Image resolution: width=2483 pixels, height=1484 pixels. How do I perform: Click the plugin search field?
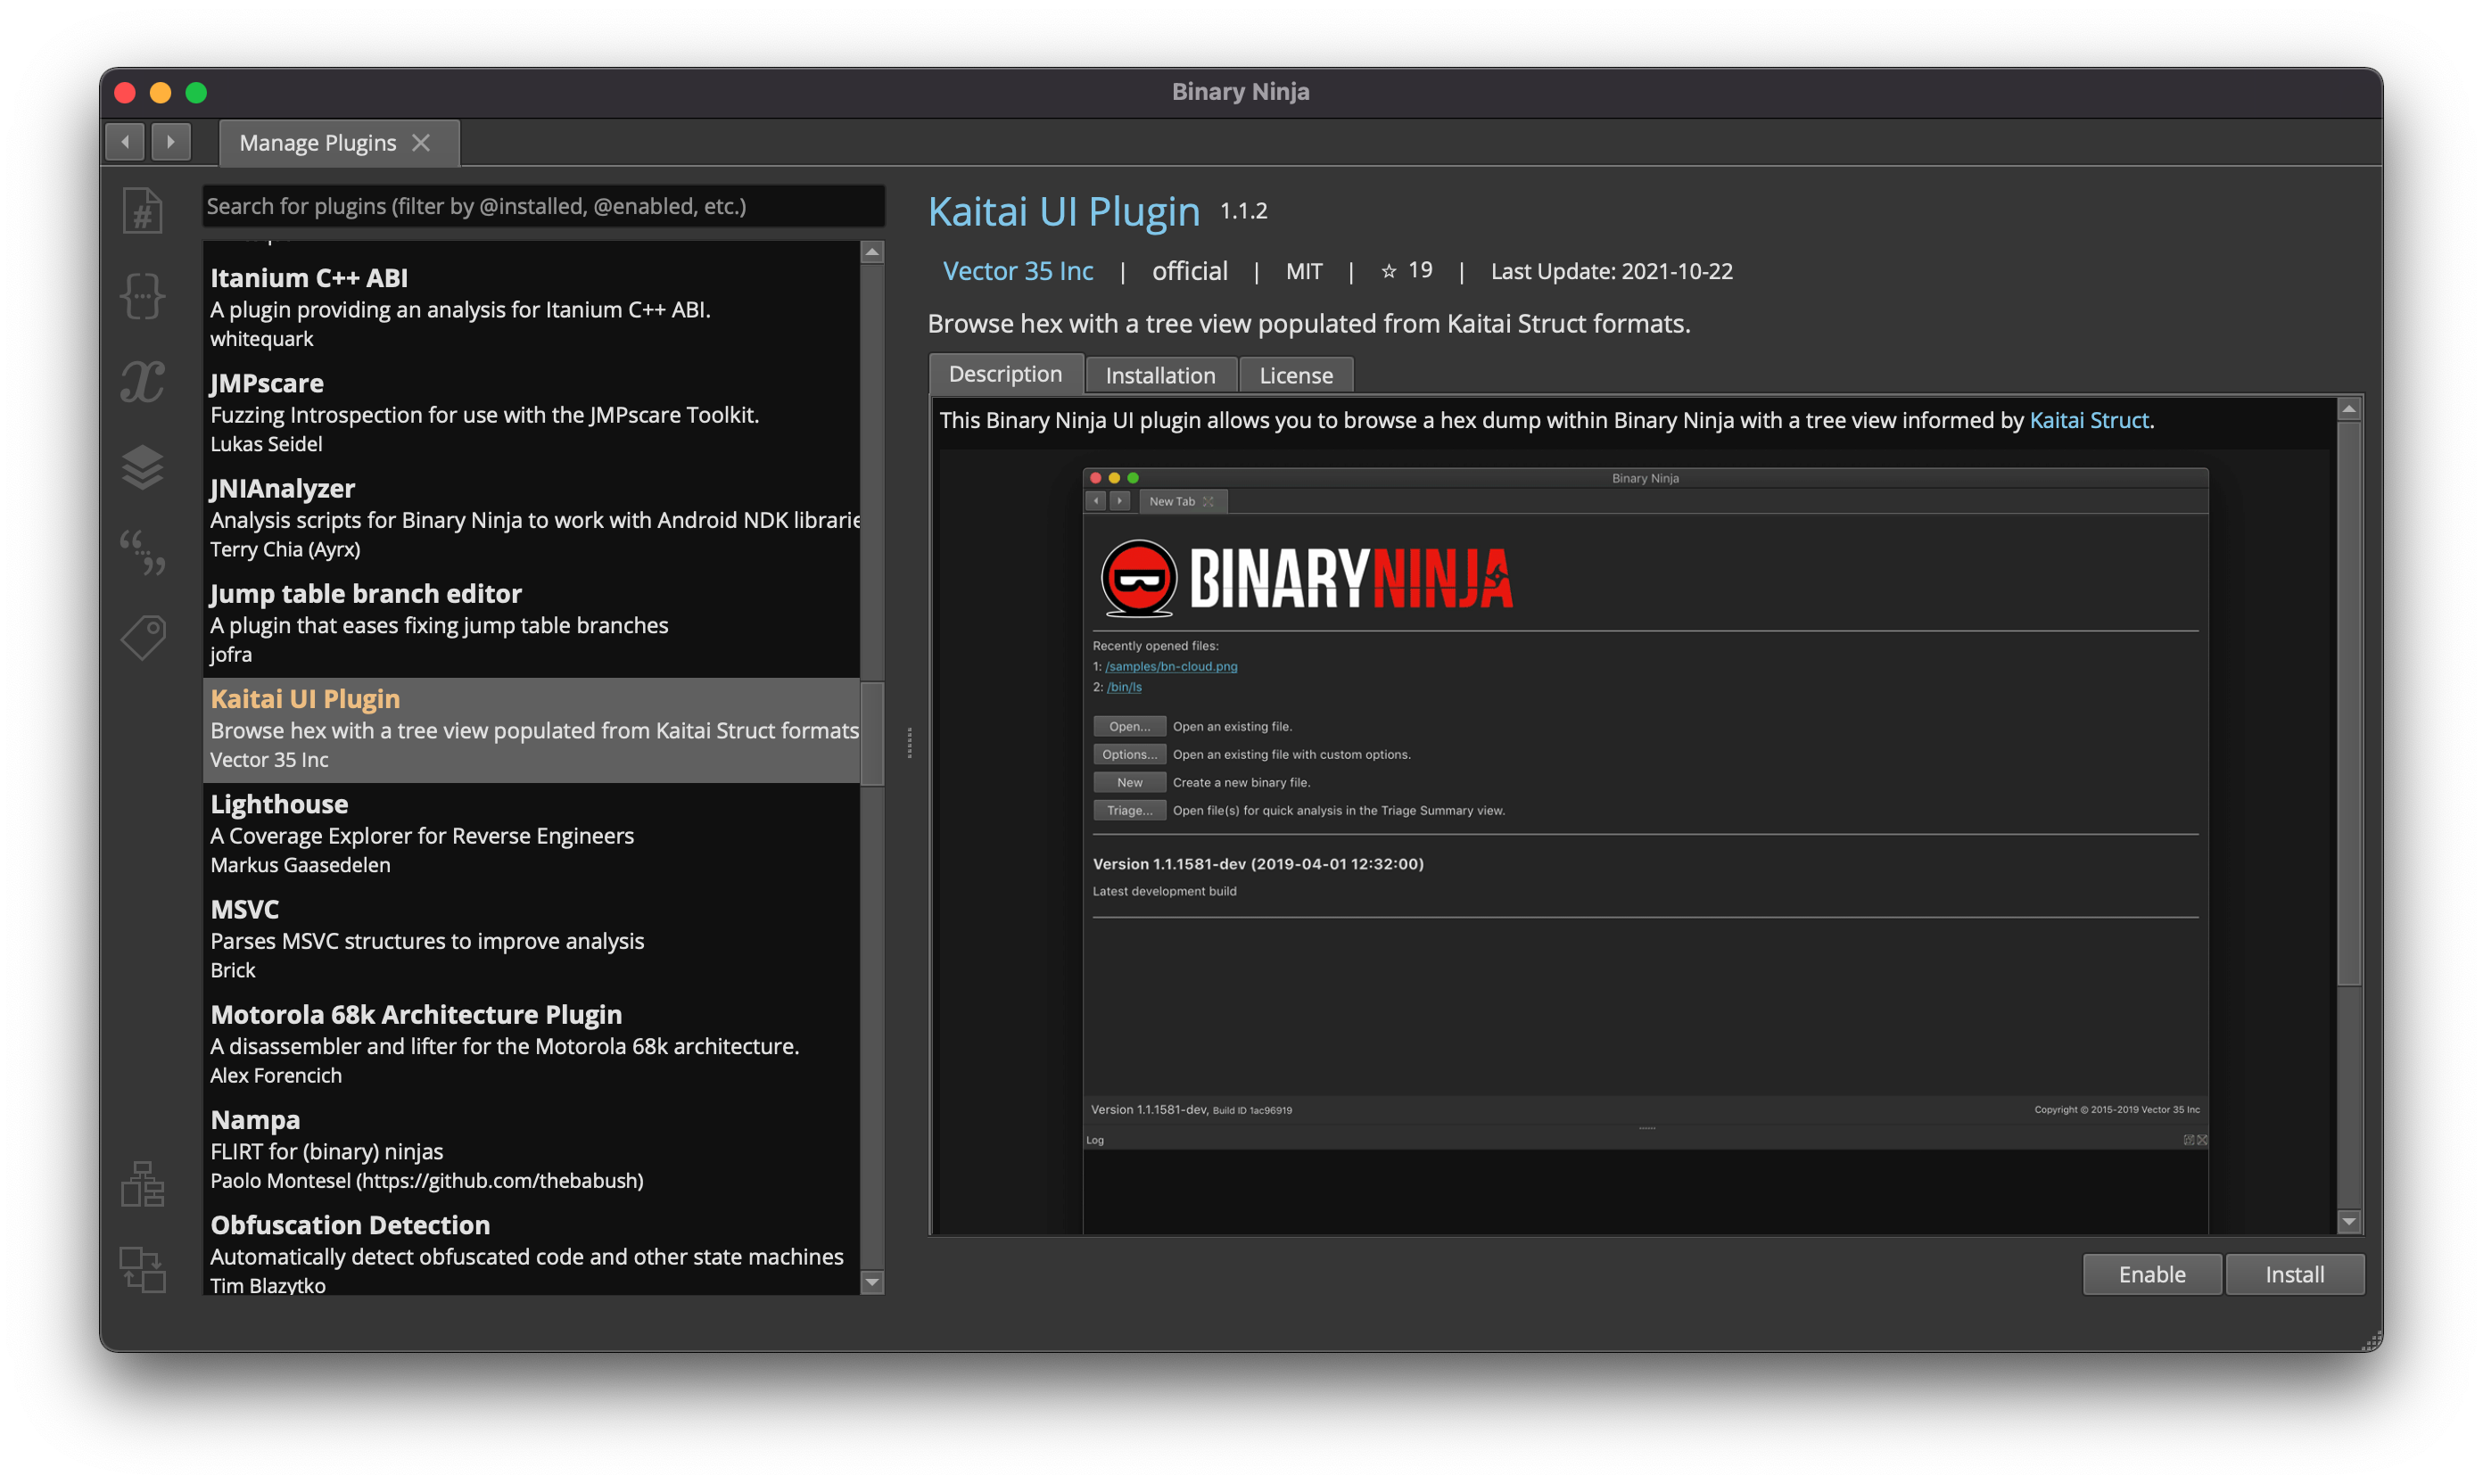(x=543, y=206)
